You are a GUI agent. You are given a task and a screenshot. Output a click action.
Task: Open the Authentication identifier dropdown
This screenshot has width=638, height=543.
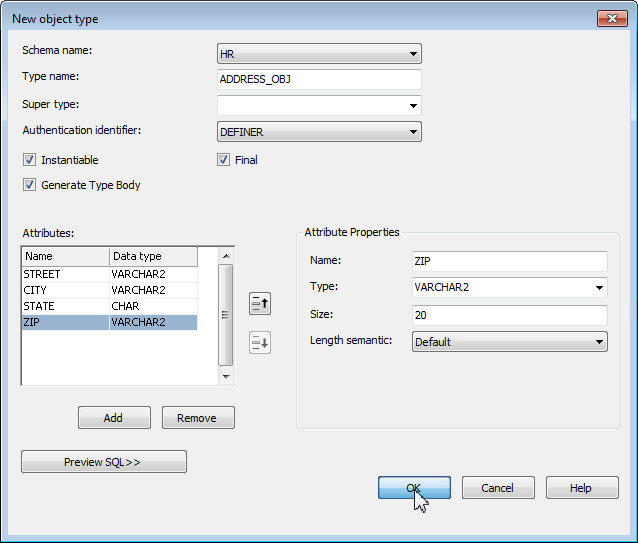pos(319,132)
